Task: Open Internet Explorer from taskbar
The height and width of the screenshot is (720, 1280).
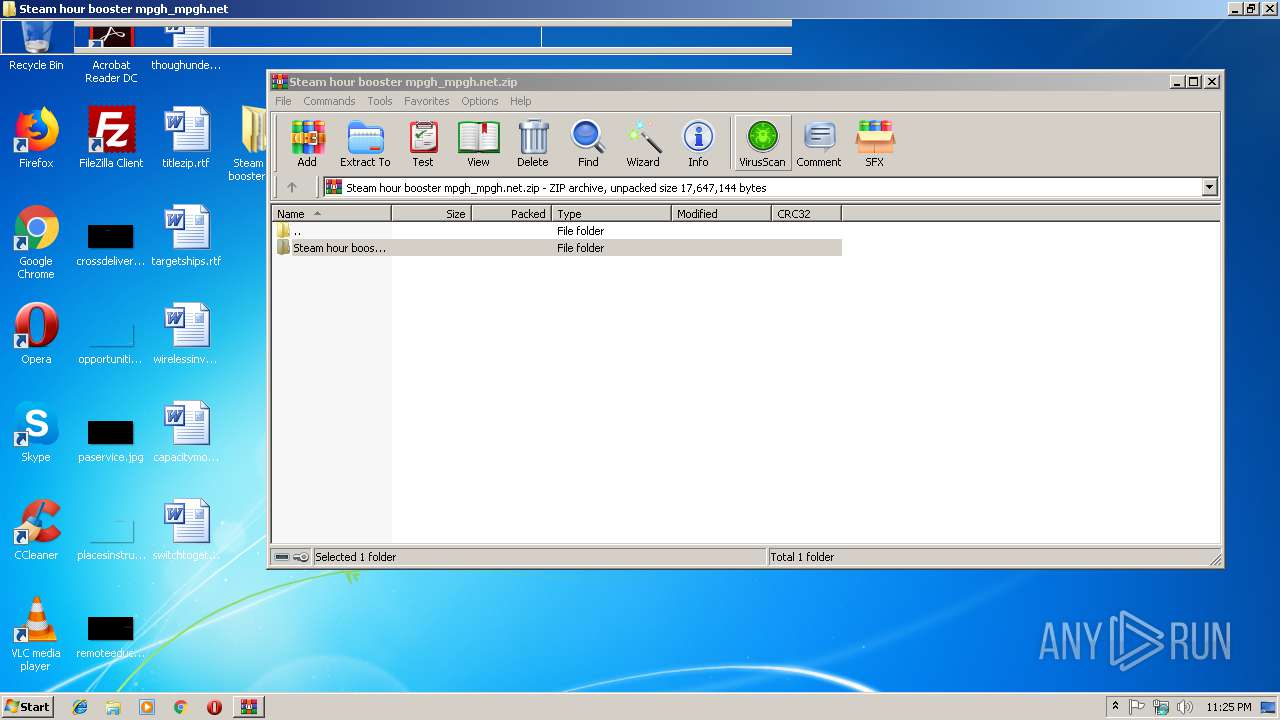Action: (x=80, y=707)
